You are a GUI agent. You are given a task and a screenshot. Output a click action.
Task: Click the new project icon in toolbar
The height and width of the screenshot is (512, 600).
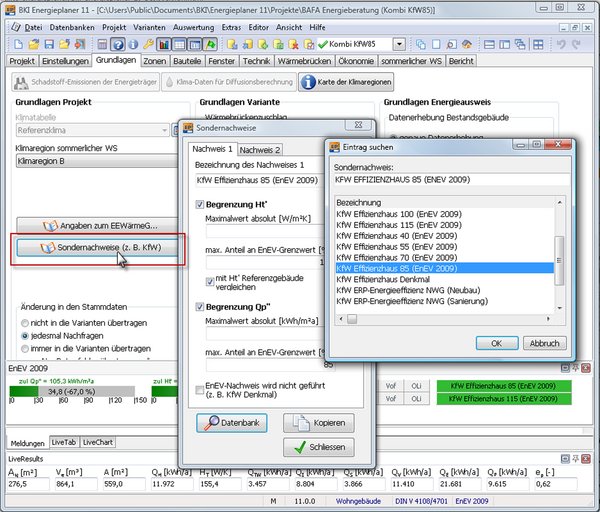pos(17,45)
